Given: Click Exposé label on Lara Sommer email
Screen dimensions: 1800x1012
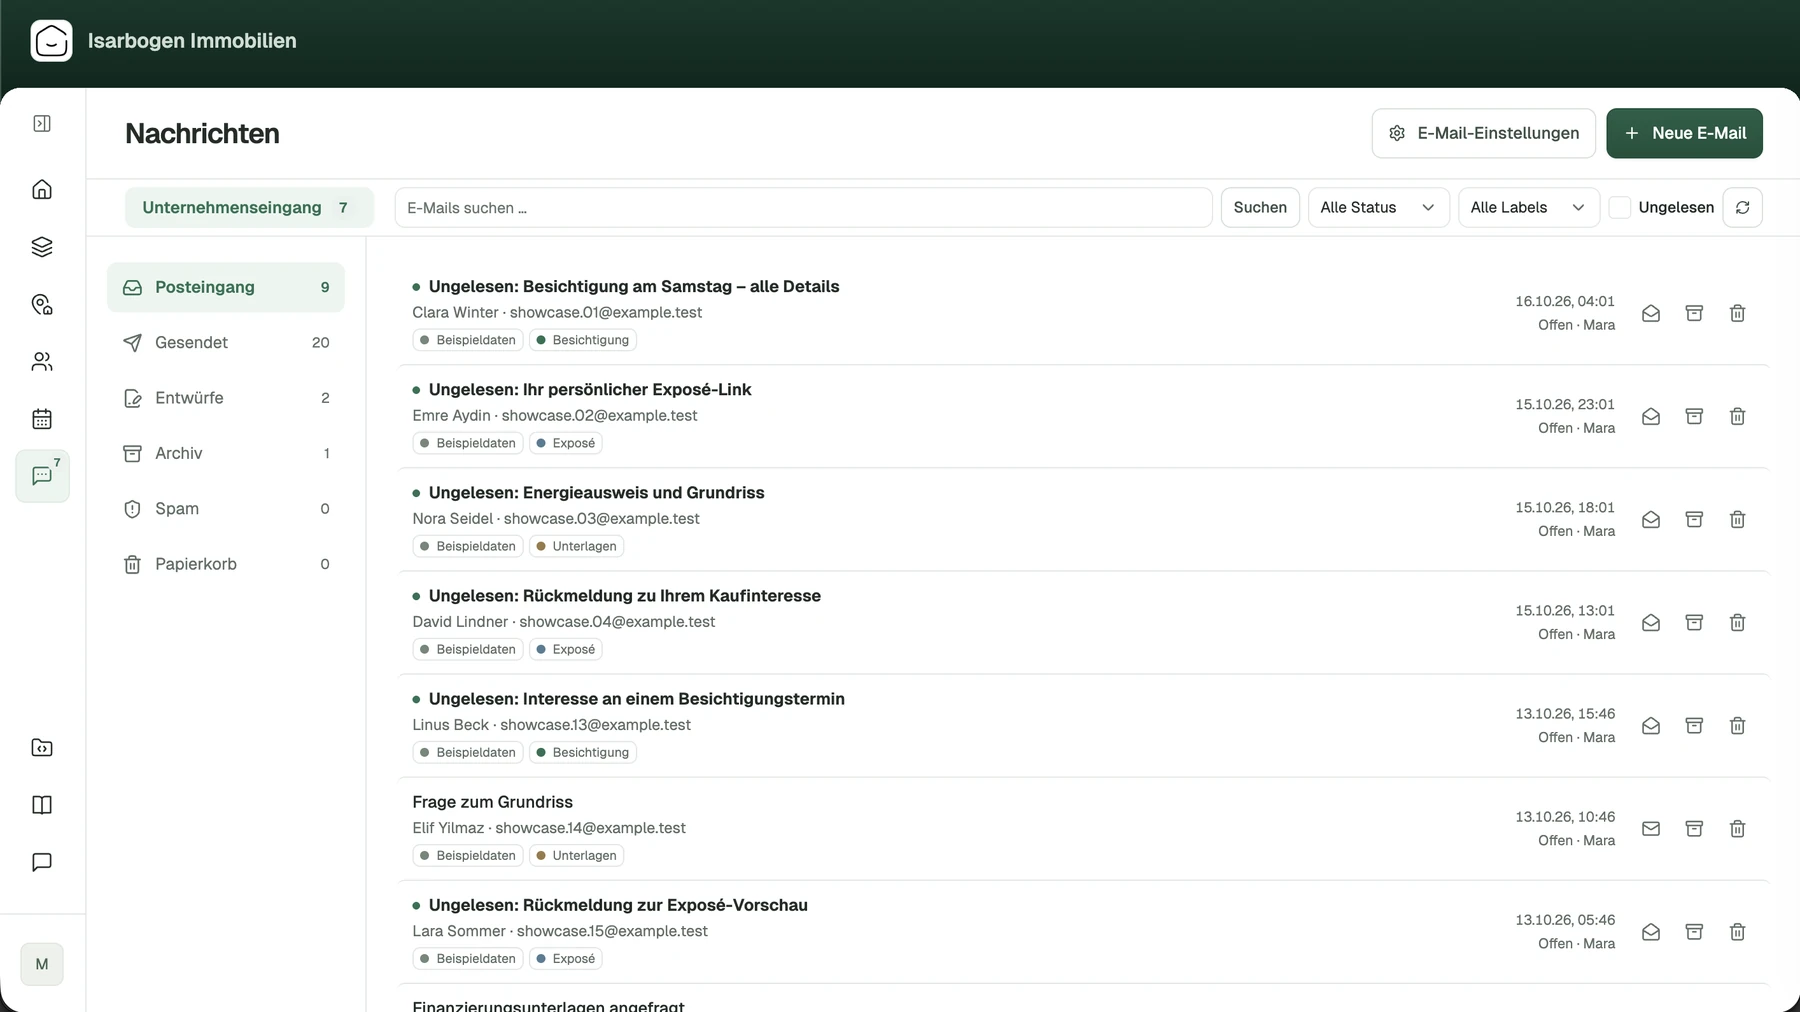Looking at the screenshot, I should point(565,958).
